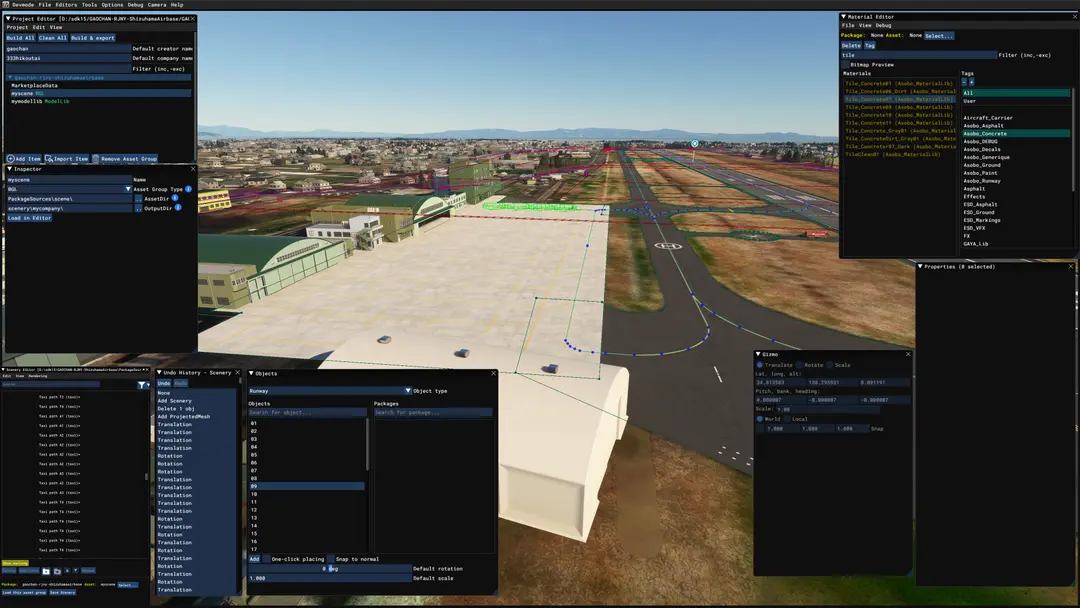The image size is (1080, 608).
Task: Collapse the Inspector panel
Action: [x=9, y=169]
